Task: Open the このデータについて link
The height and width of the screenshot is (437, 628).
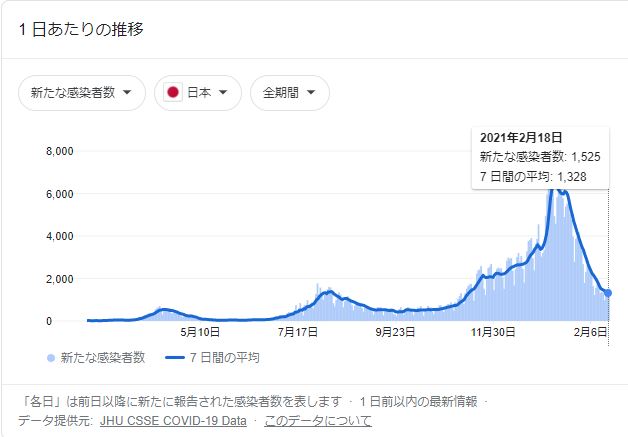Action: 318,421
